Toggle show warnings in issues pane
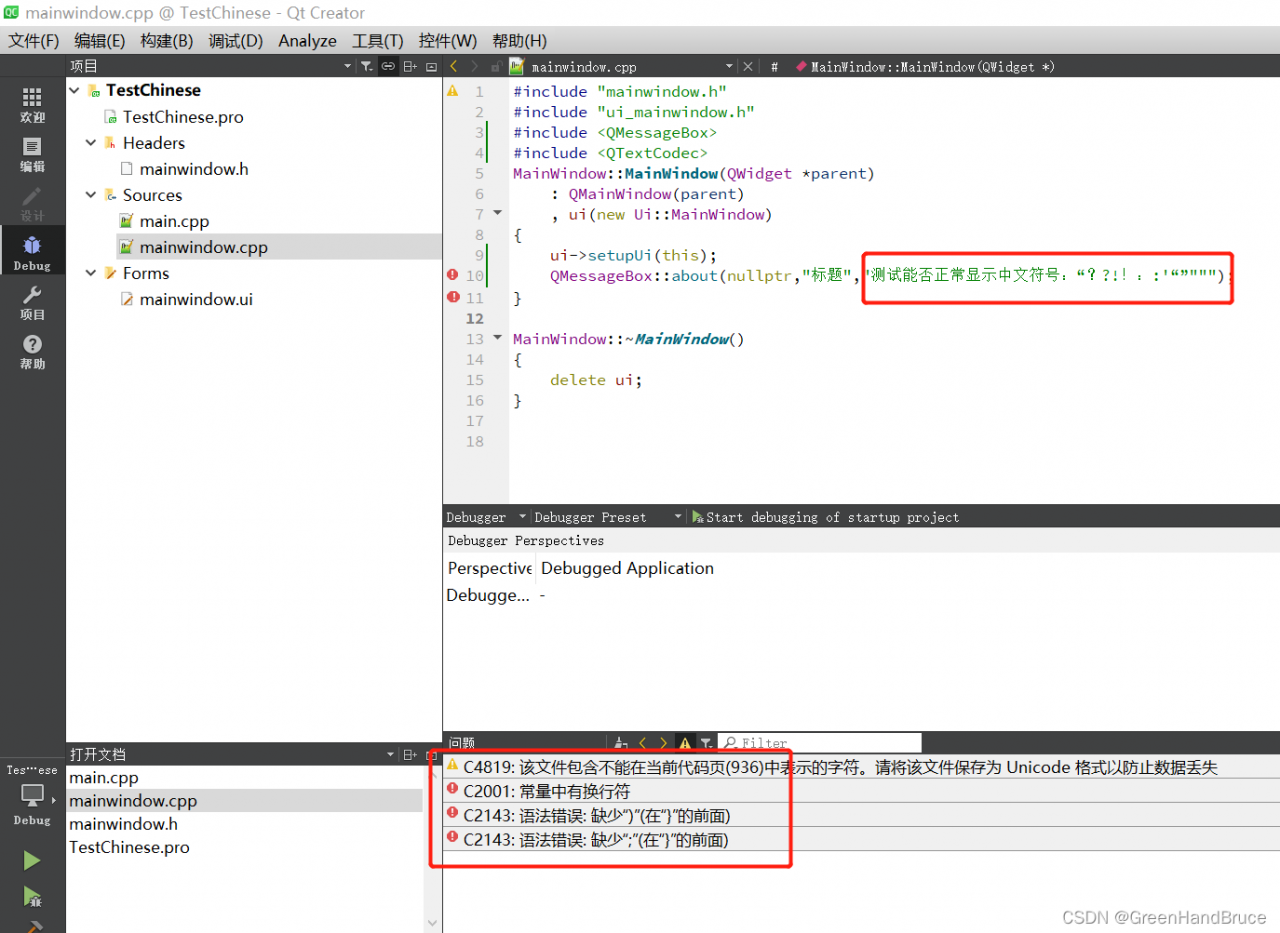Image resolution: width=1280 pixels, height=933 pixels. point(685,743)
